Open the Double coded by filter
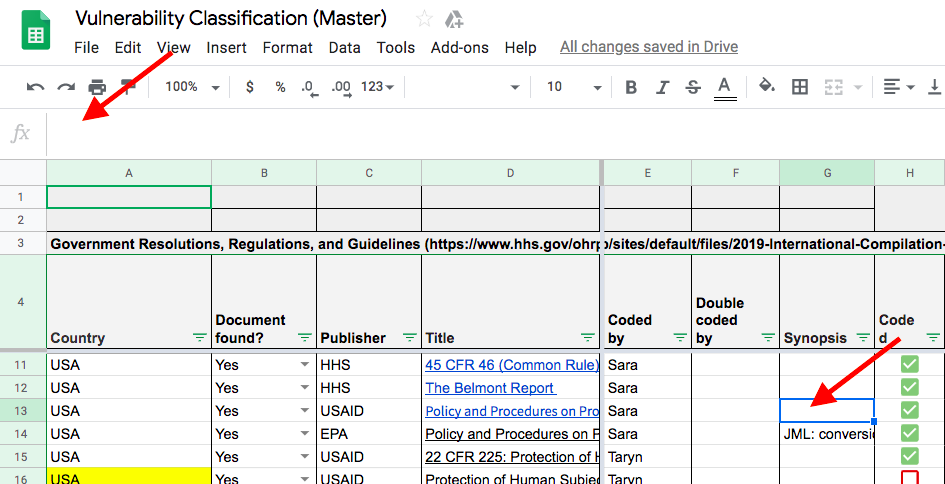The height and width of the screenshot is (484, 945). (768, 338)
